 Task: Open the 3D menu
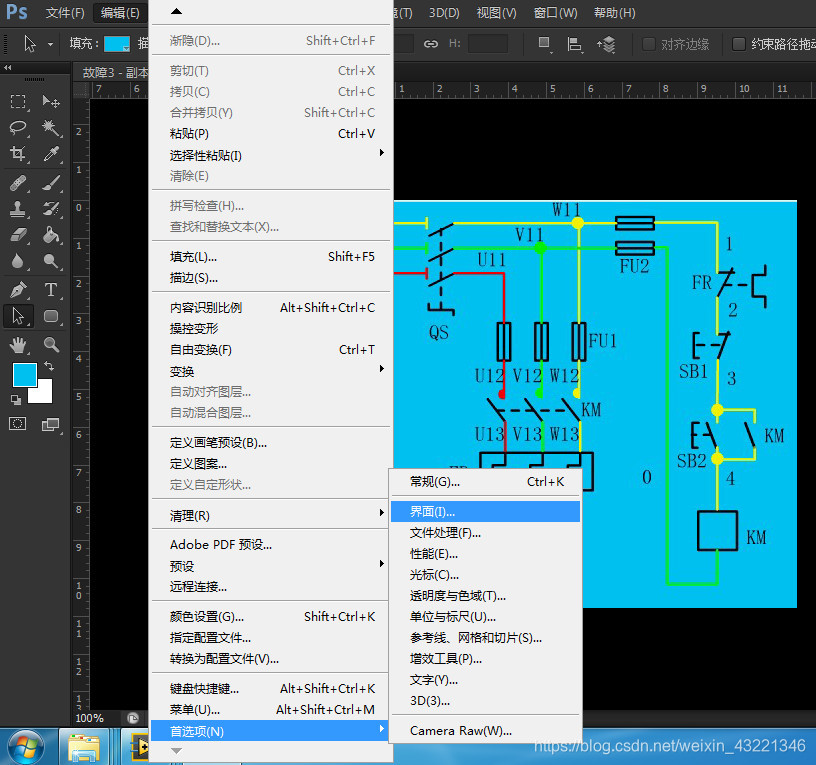click(x=444, y=12)
